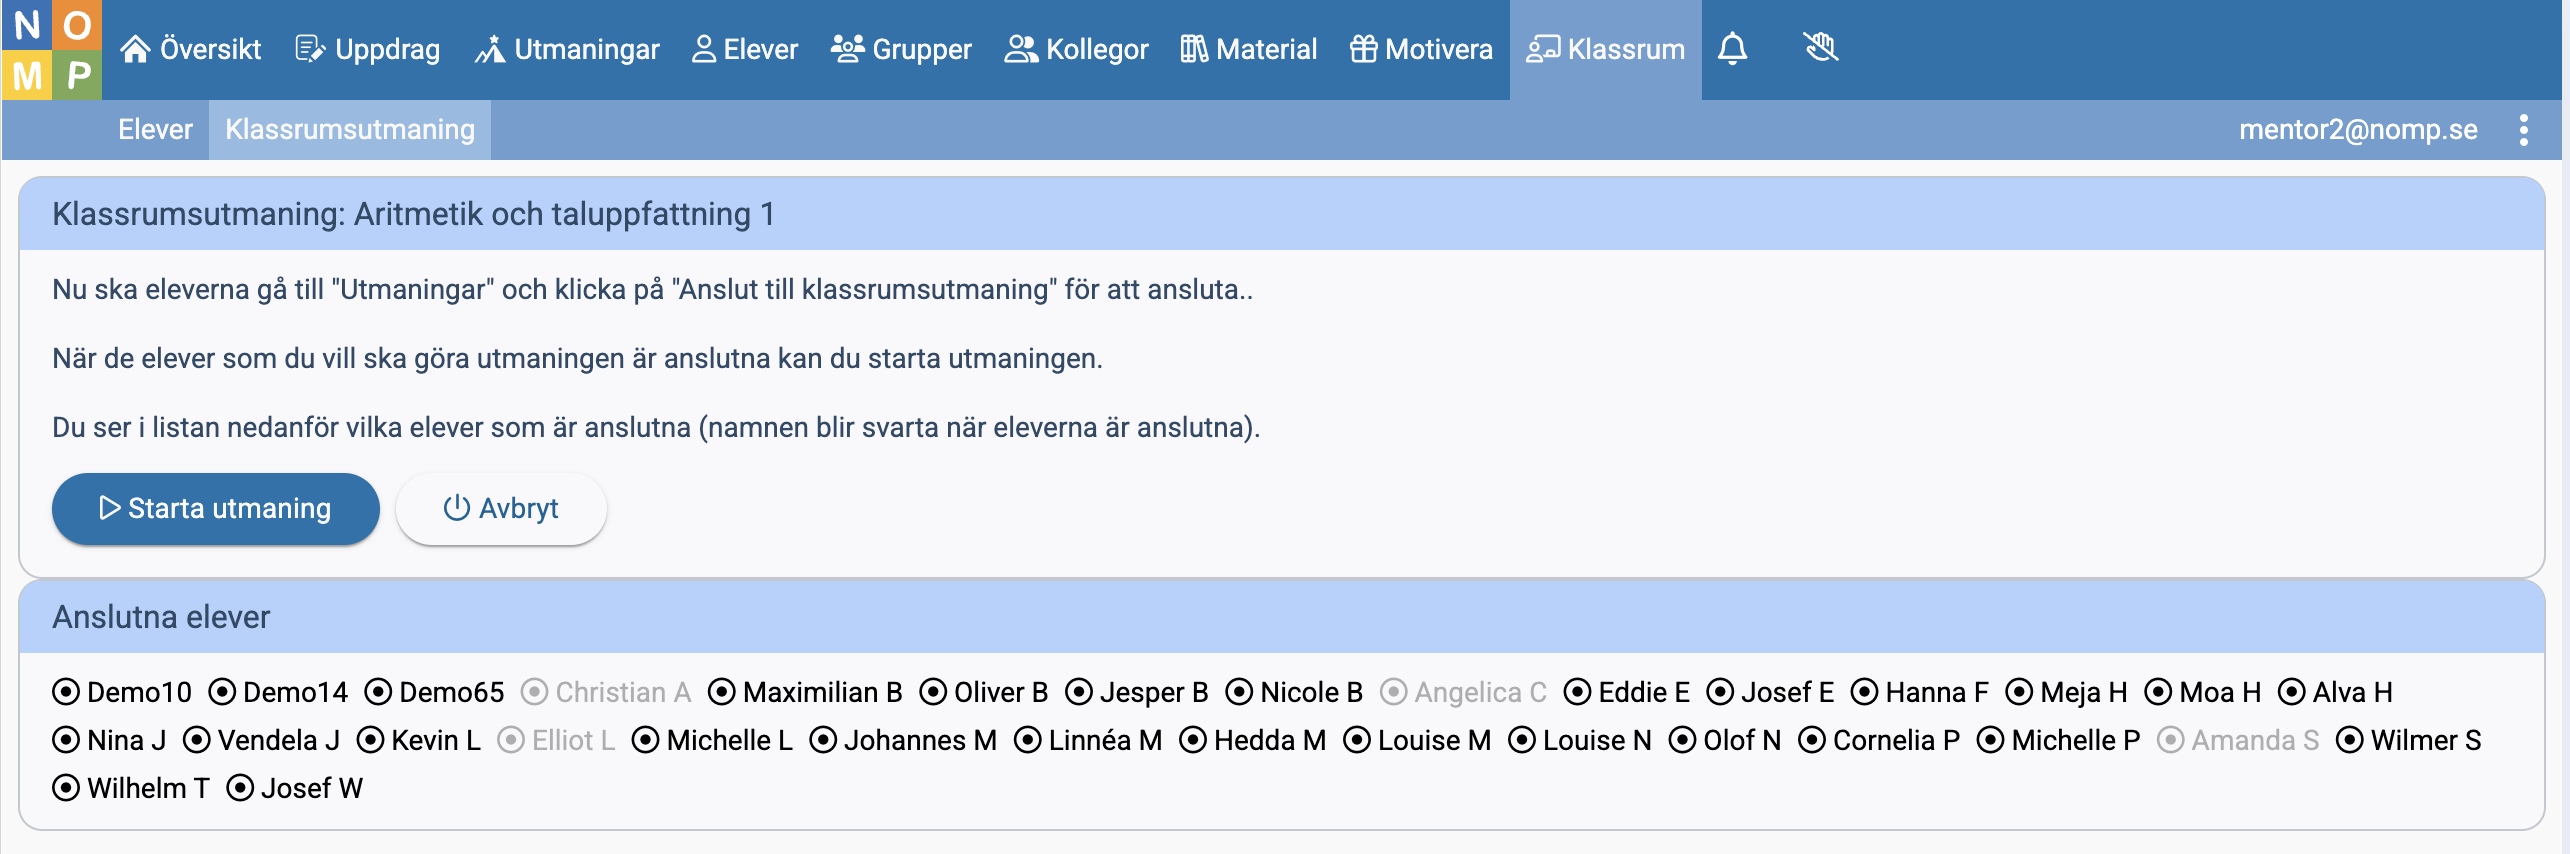Open the Material library
Viewport: 2570px width, 854px height.
(x=1248, y=49)
